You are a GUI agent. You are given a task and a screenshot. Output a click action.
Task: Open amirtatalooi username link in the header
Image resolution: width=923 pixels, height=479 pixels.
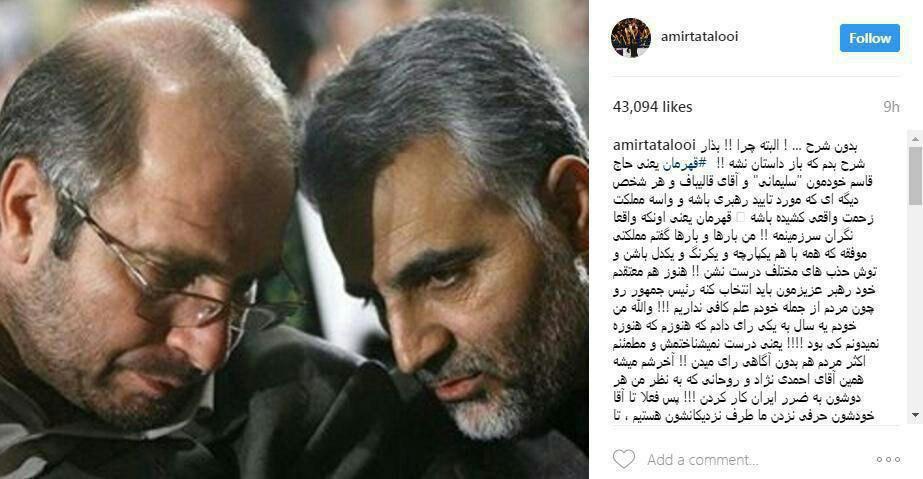[699, 36]
